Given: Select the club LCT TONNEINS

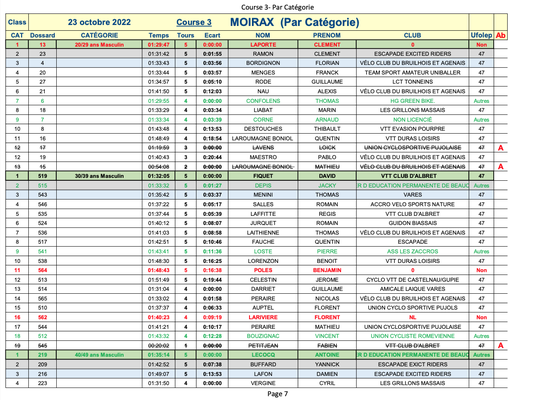Looking at the screenshot, I should pyautogui.click(x=412, y=82).
